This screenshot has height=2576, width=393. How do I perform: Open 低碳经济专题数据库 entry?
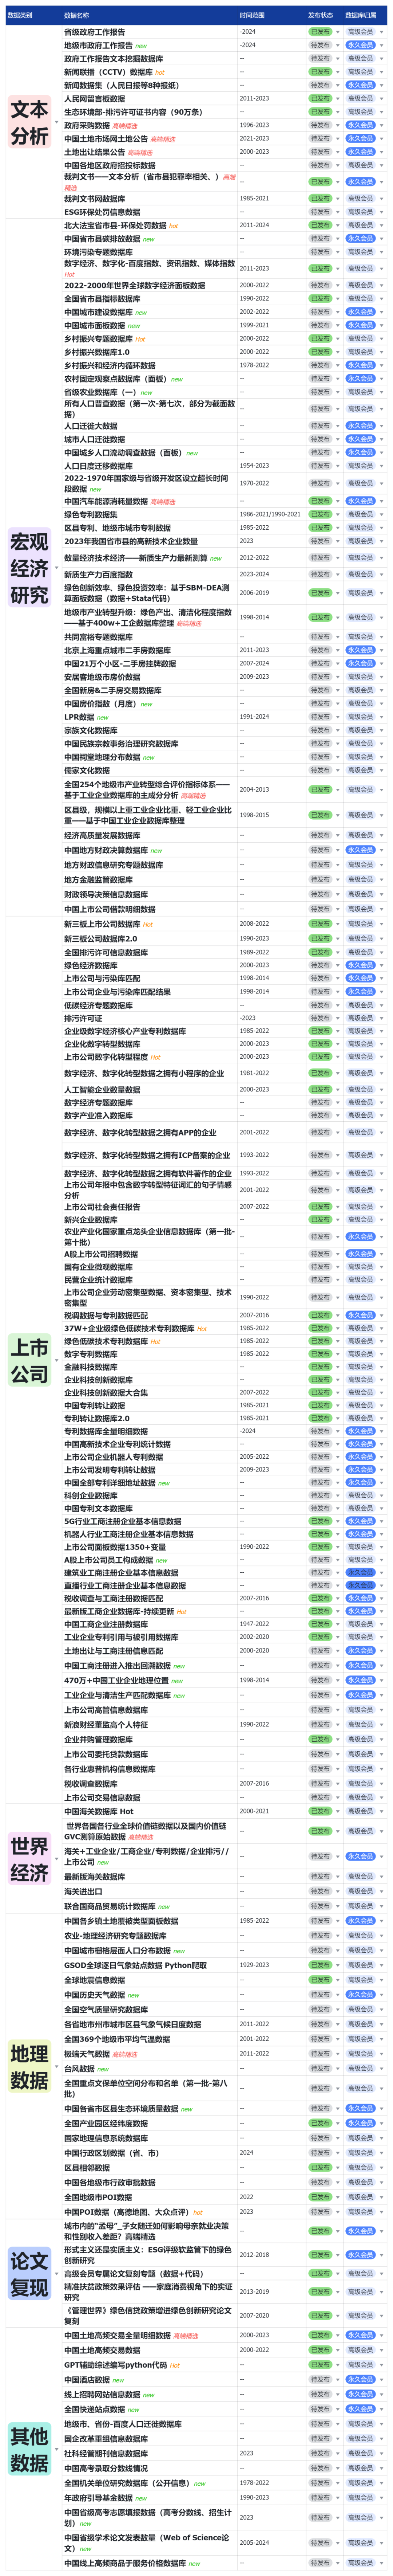98,1005
